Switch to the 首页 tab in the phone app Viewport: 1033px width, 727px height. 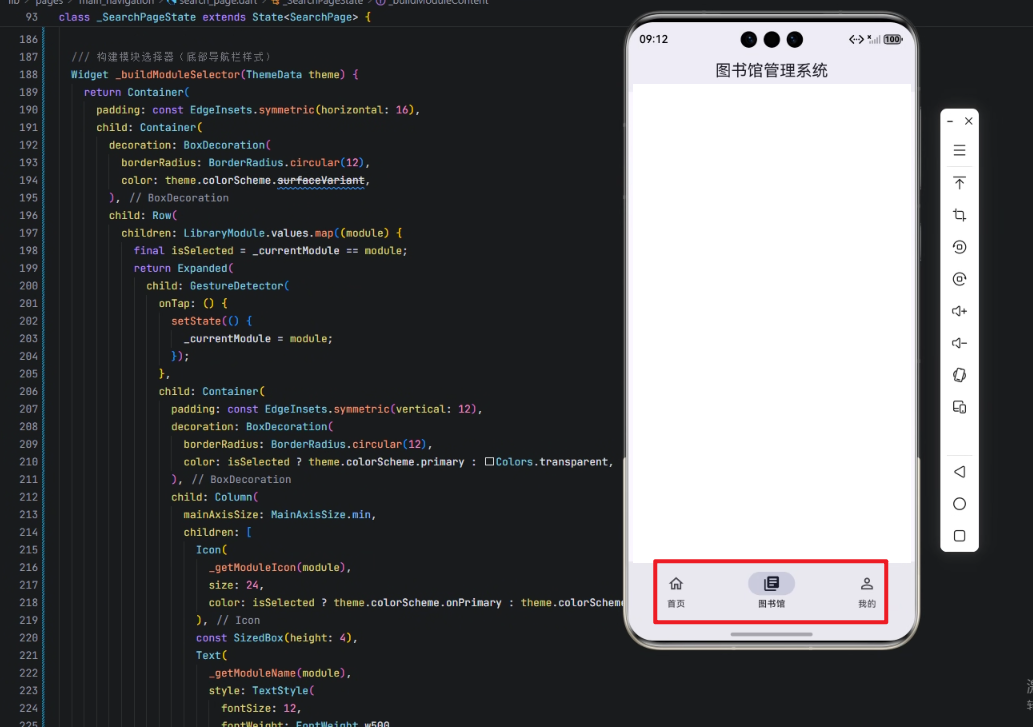click(x=676, y=592)
